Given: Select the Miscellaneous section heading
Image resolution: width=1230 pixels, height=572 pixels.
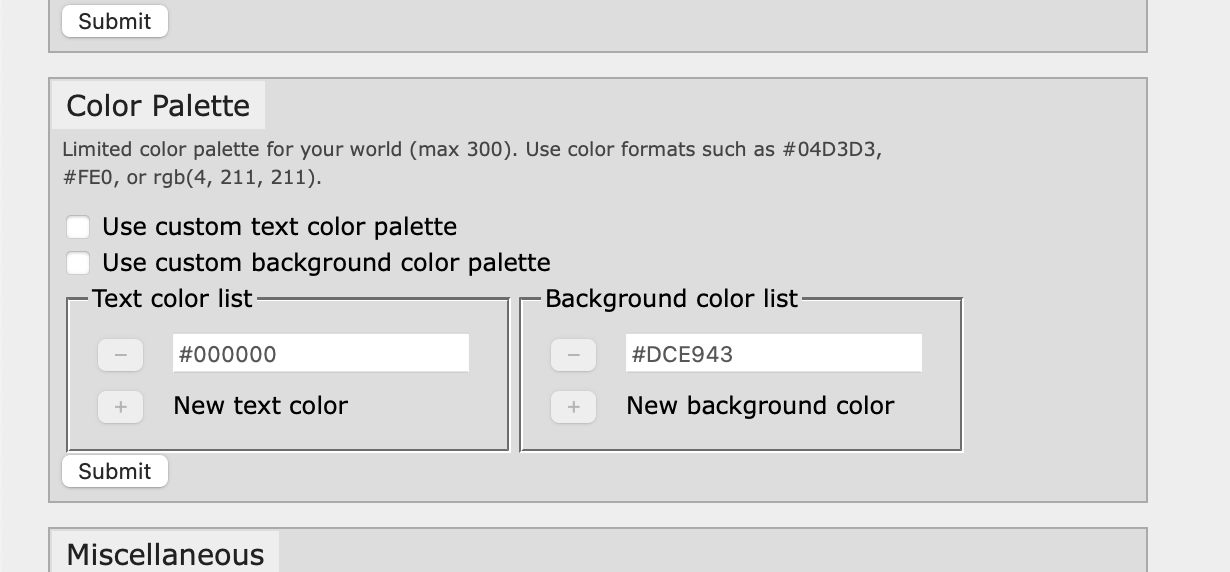Looking at the screenshot, I should (x=165, y=555).
